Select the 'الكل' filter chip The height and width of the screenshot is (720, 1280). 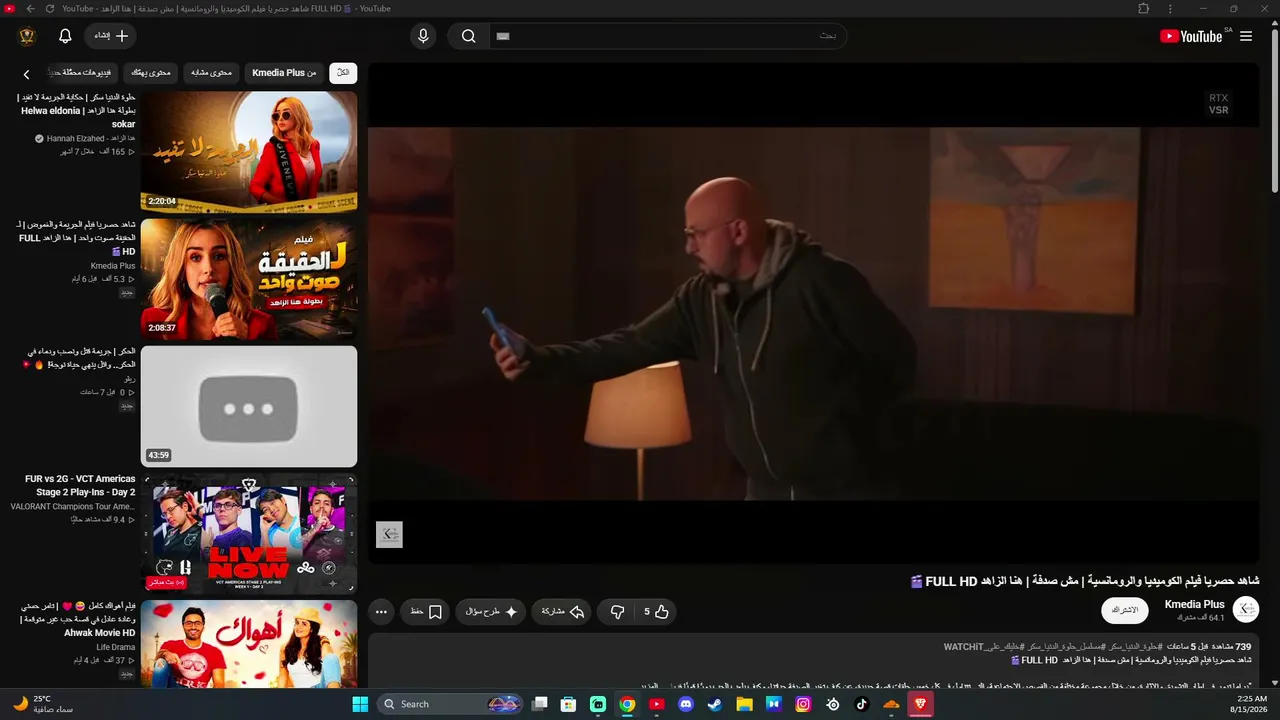pos(343,73)
